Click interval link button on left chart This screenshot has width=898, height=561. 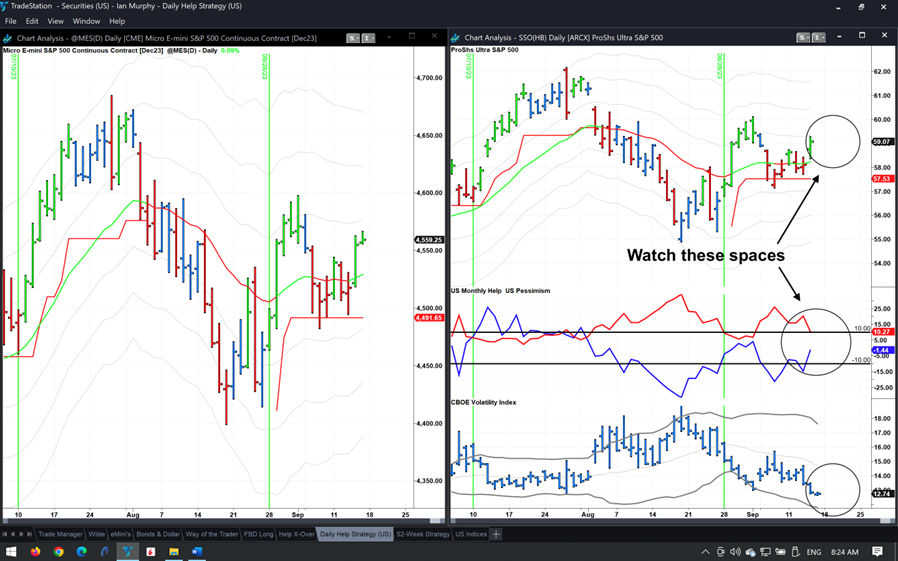[368, 38]
